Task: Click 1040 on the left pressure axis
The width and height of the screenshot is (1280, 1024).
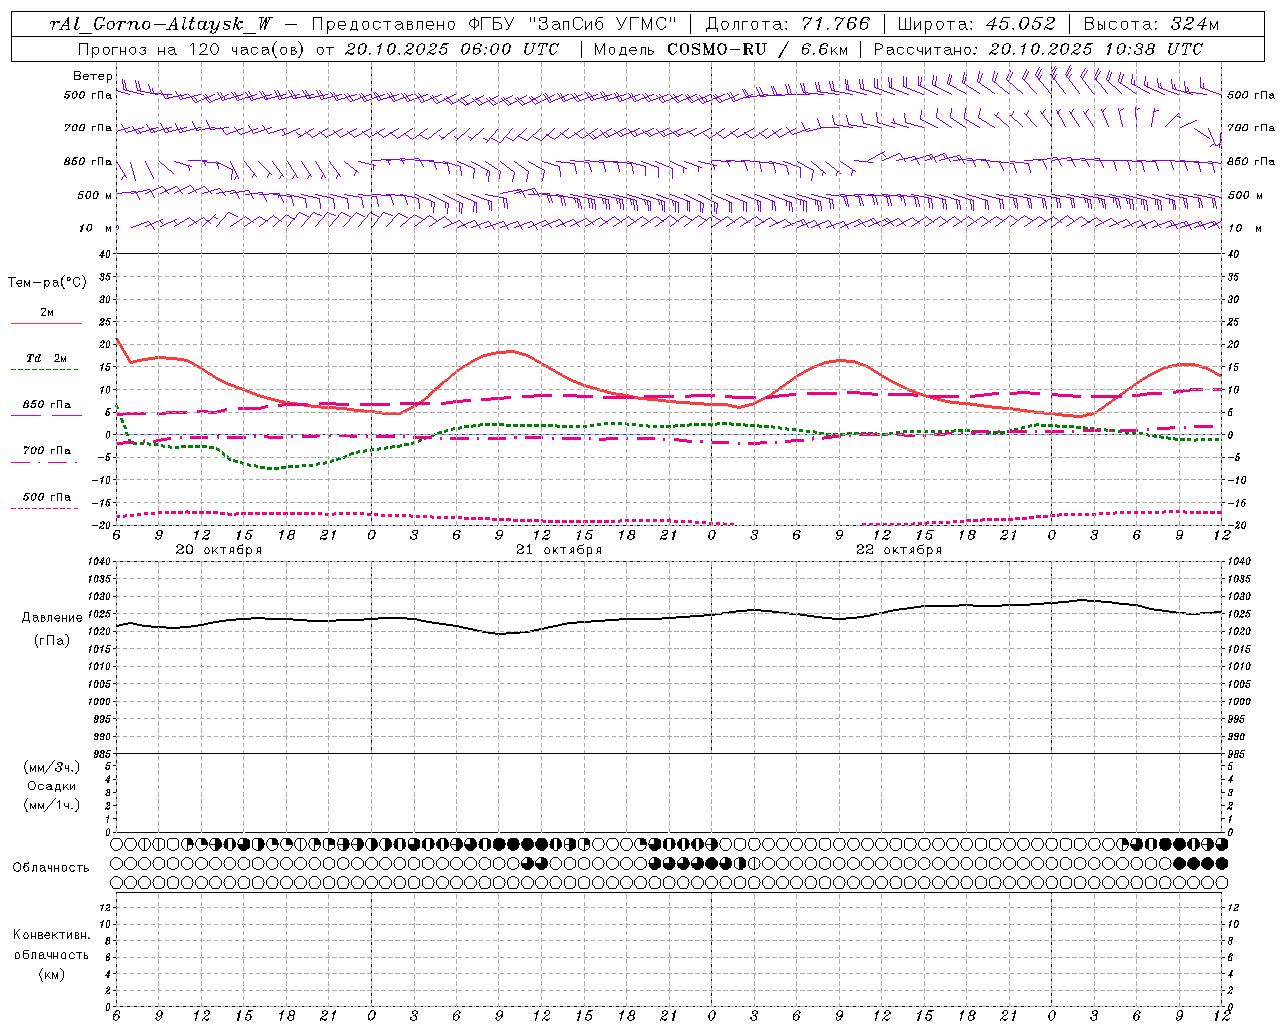Action: [99, 562]
